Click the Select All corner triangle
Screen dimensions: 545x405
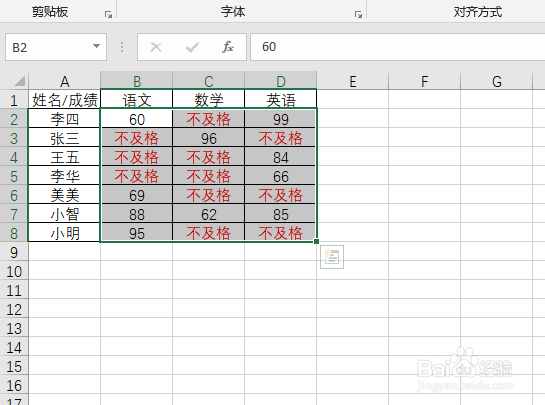19,81
